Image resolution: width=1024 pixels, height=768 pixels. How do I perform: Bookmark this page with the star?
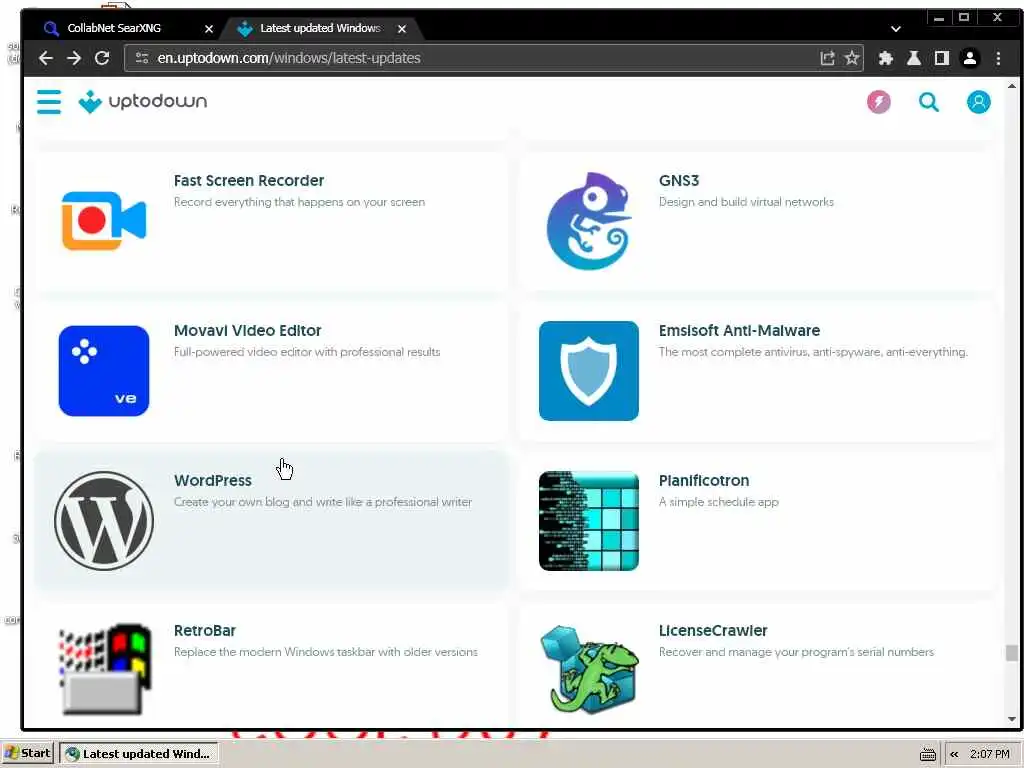pos(852,58)
